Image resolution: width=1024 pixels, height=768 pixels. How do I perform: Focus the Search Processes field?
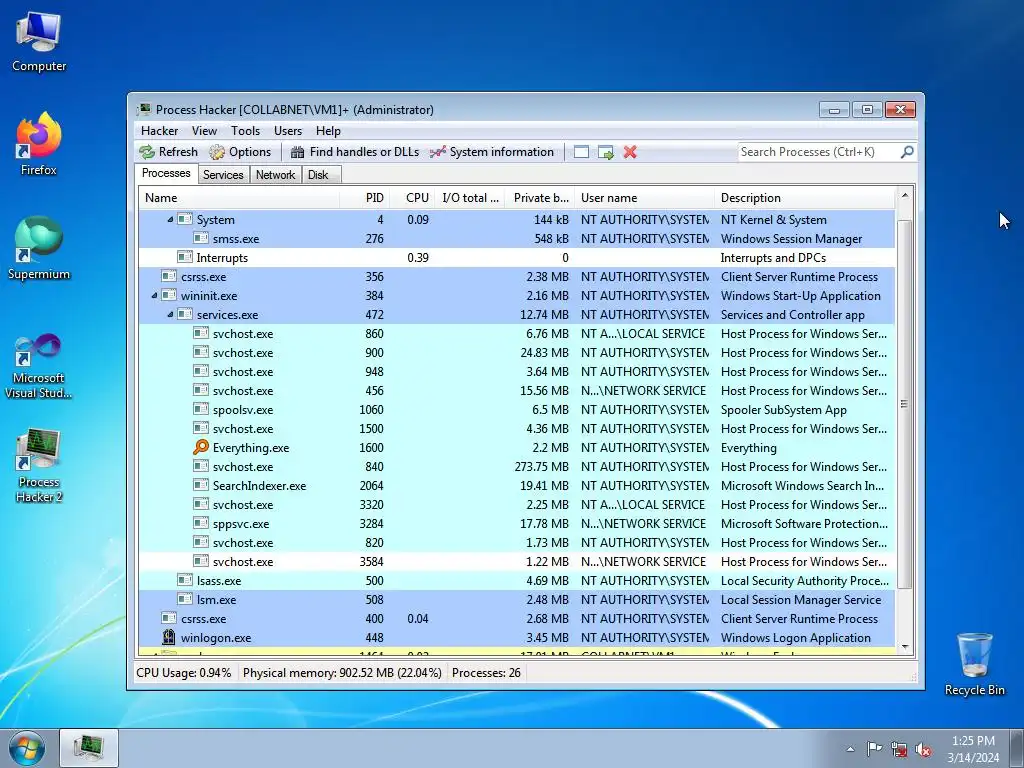(818, 152)
